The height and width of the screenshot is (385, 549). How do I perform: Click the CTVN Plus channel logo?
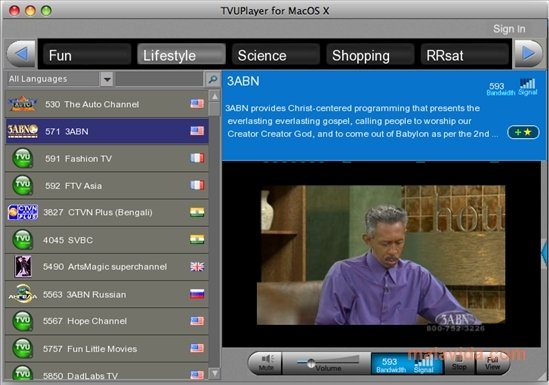(x=23, y=212)
